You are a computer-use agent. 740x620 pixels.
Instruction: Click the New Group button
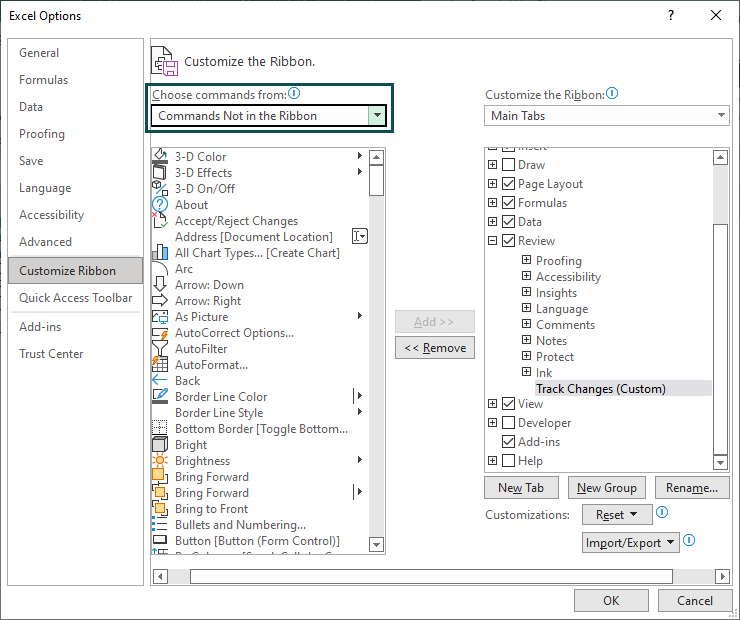606,487
